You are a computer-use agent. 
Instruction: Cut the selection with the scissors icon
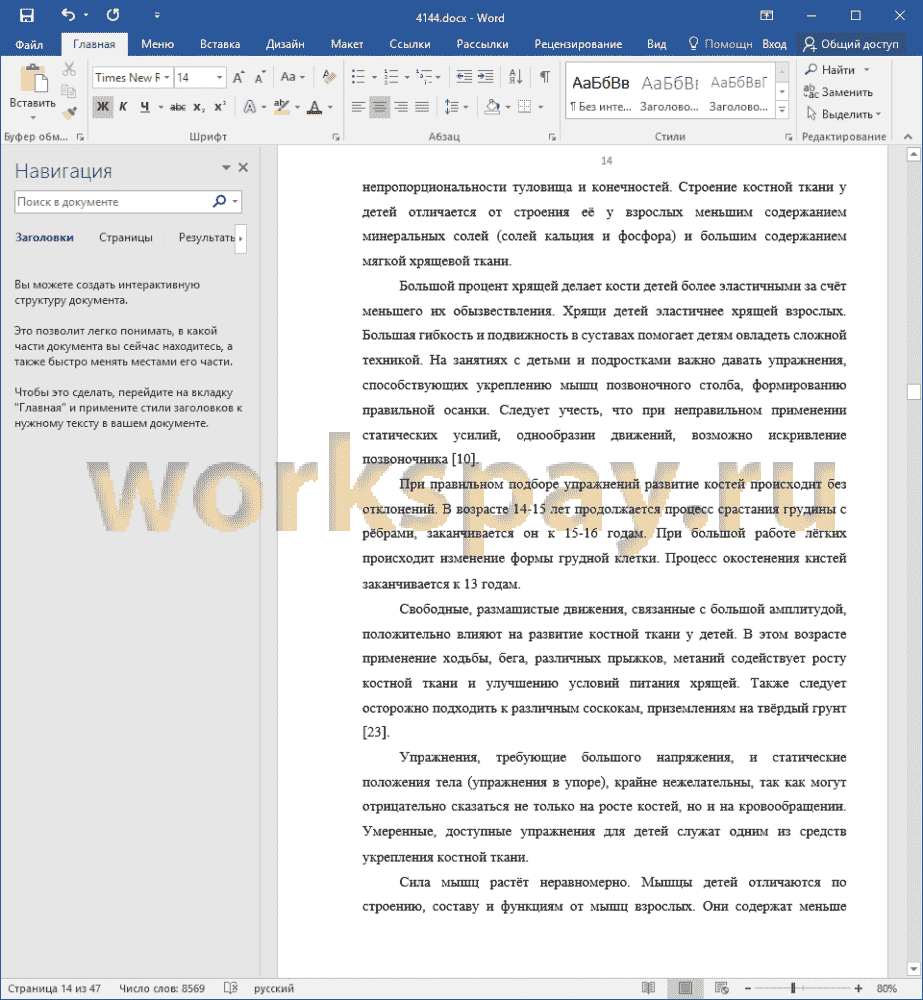click(69, 69)
